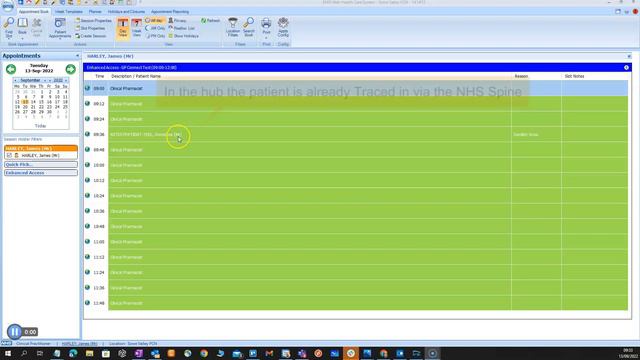This screenshot has width=640, height=360.
Task: Click the Slot Notes column header
Action: 574,76
